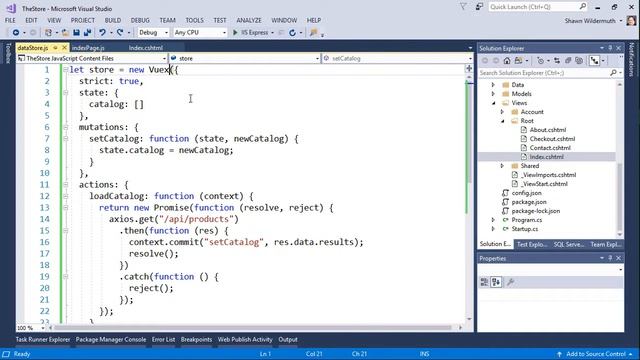Image resolution: width=640 pixels, height=360 pixels.
Task: Collapse the actions block outlining at line 11
Action: pos(66,185)
